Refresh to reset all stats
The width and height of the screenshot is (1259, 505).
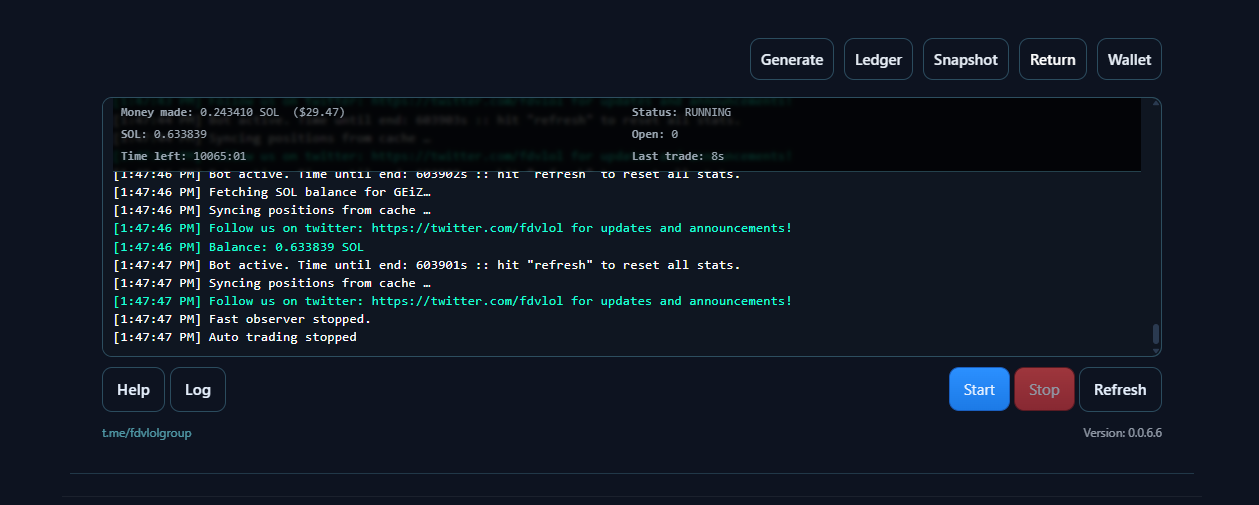point(1120,390)
